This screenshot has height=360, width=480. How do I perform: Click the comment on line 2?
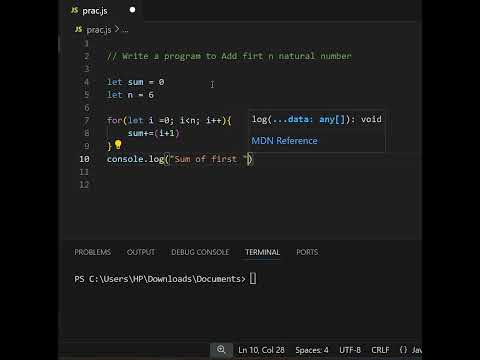[x=229, y=56]
